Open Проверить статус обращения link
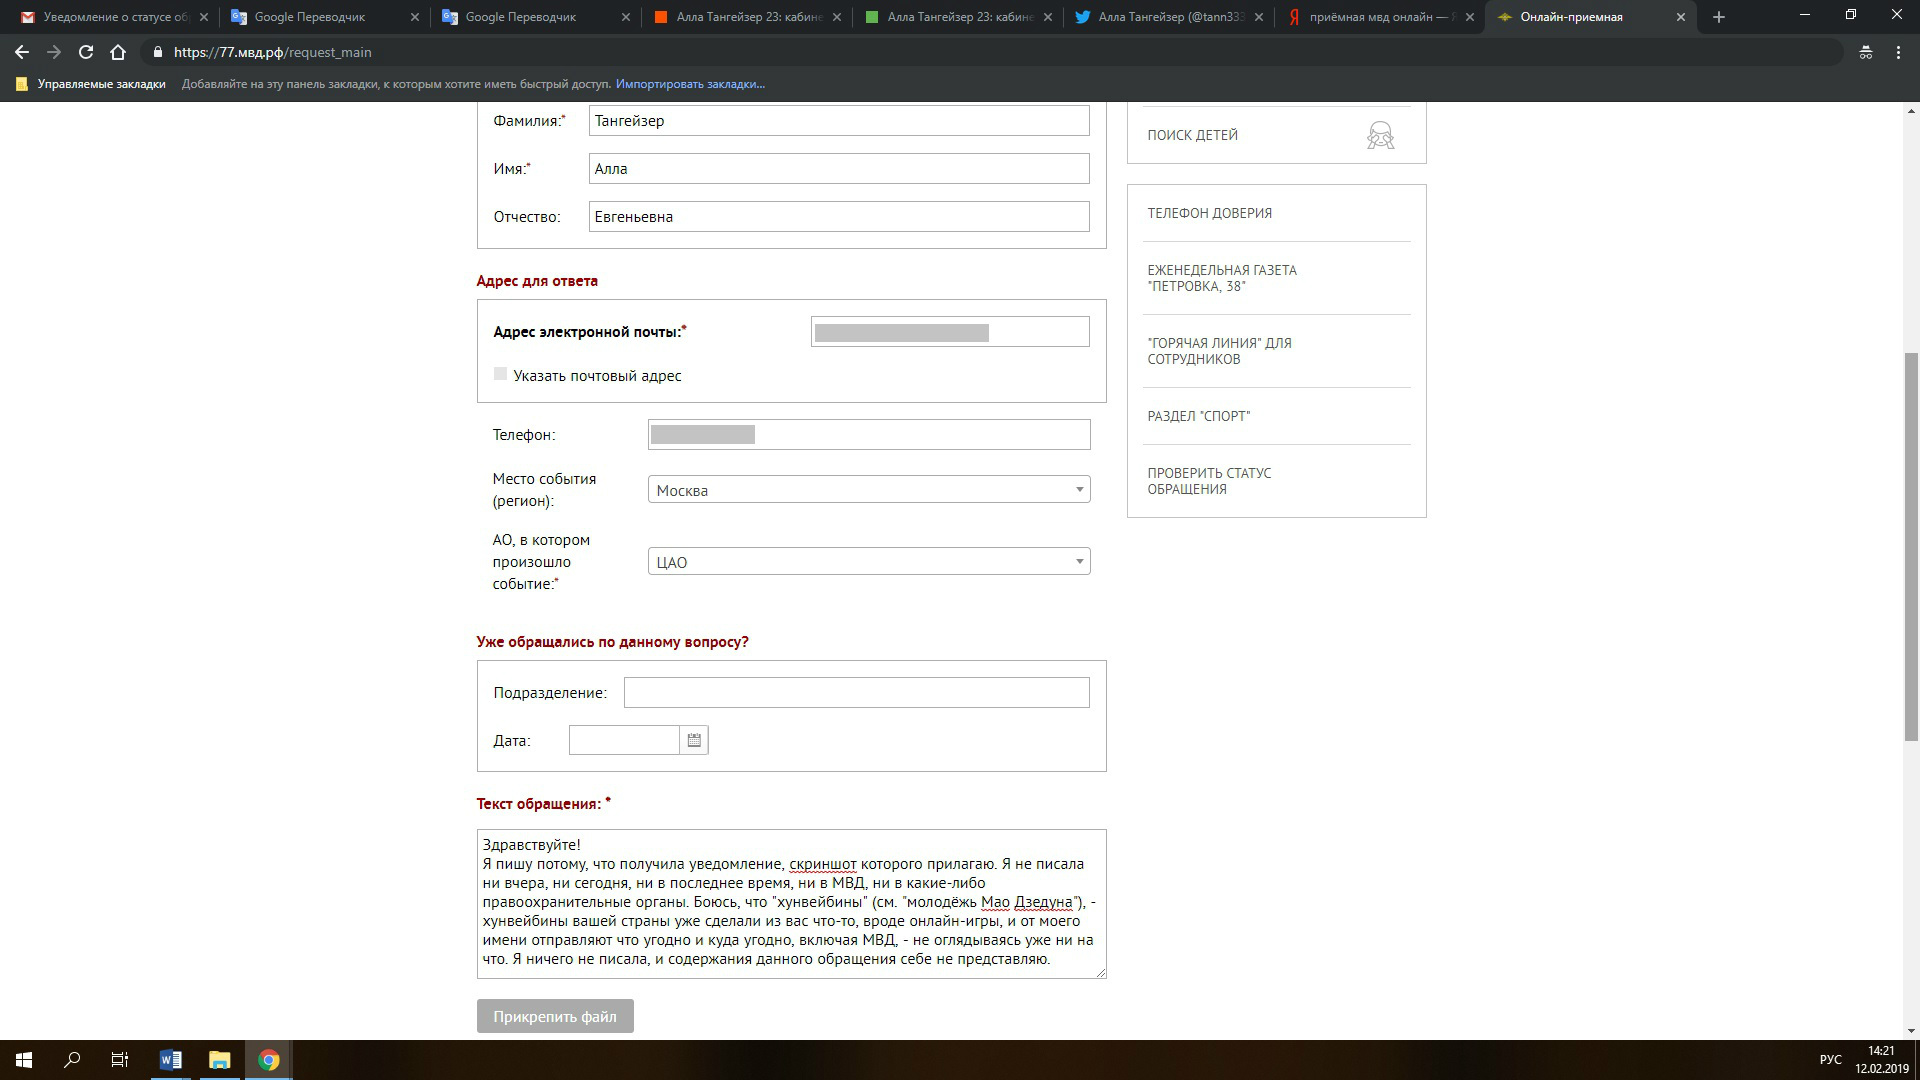This screenshot has height=1080, width=1920. [x=1209, y=481]
